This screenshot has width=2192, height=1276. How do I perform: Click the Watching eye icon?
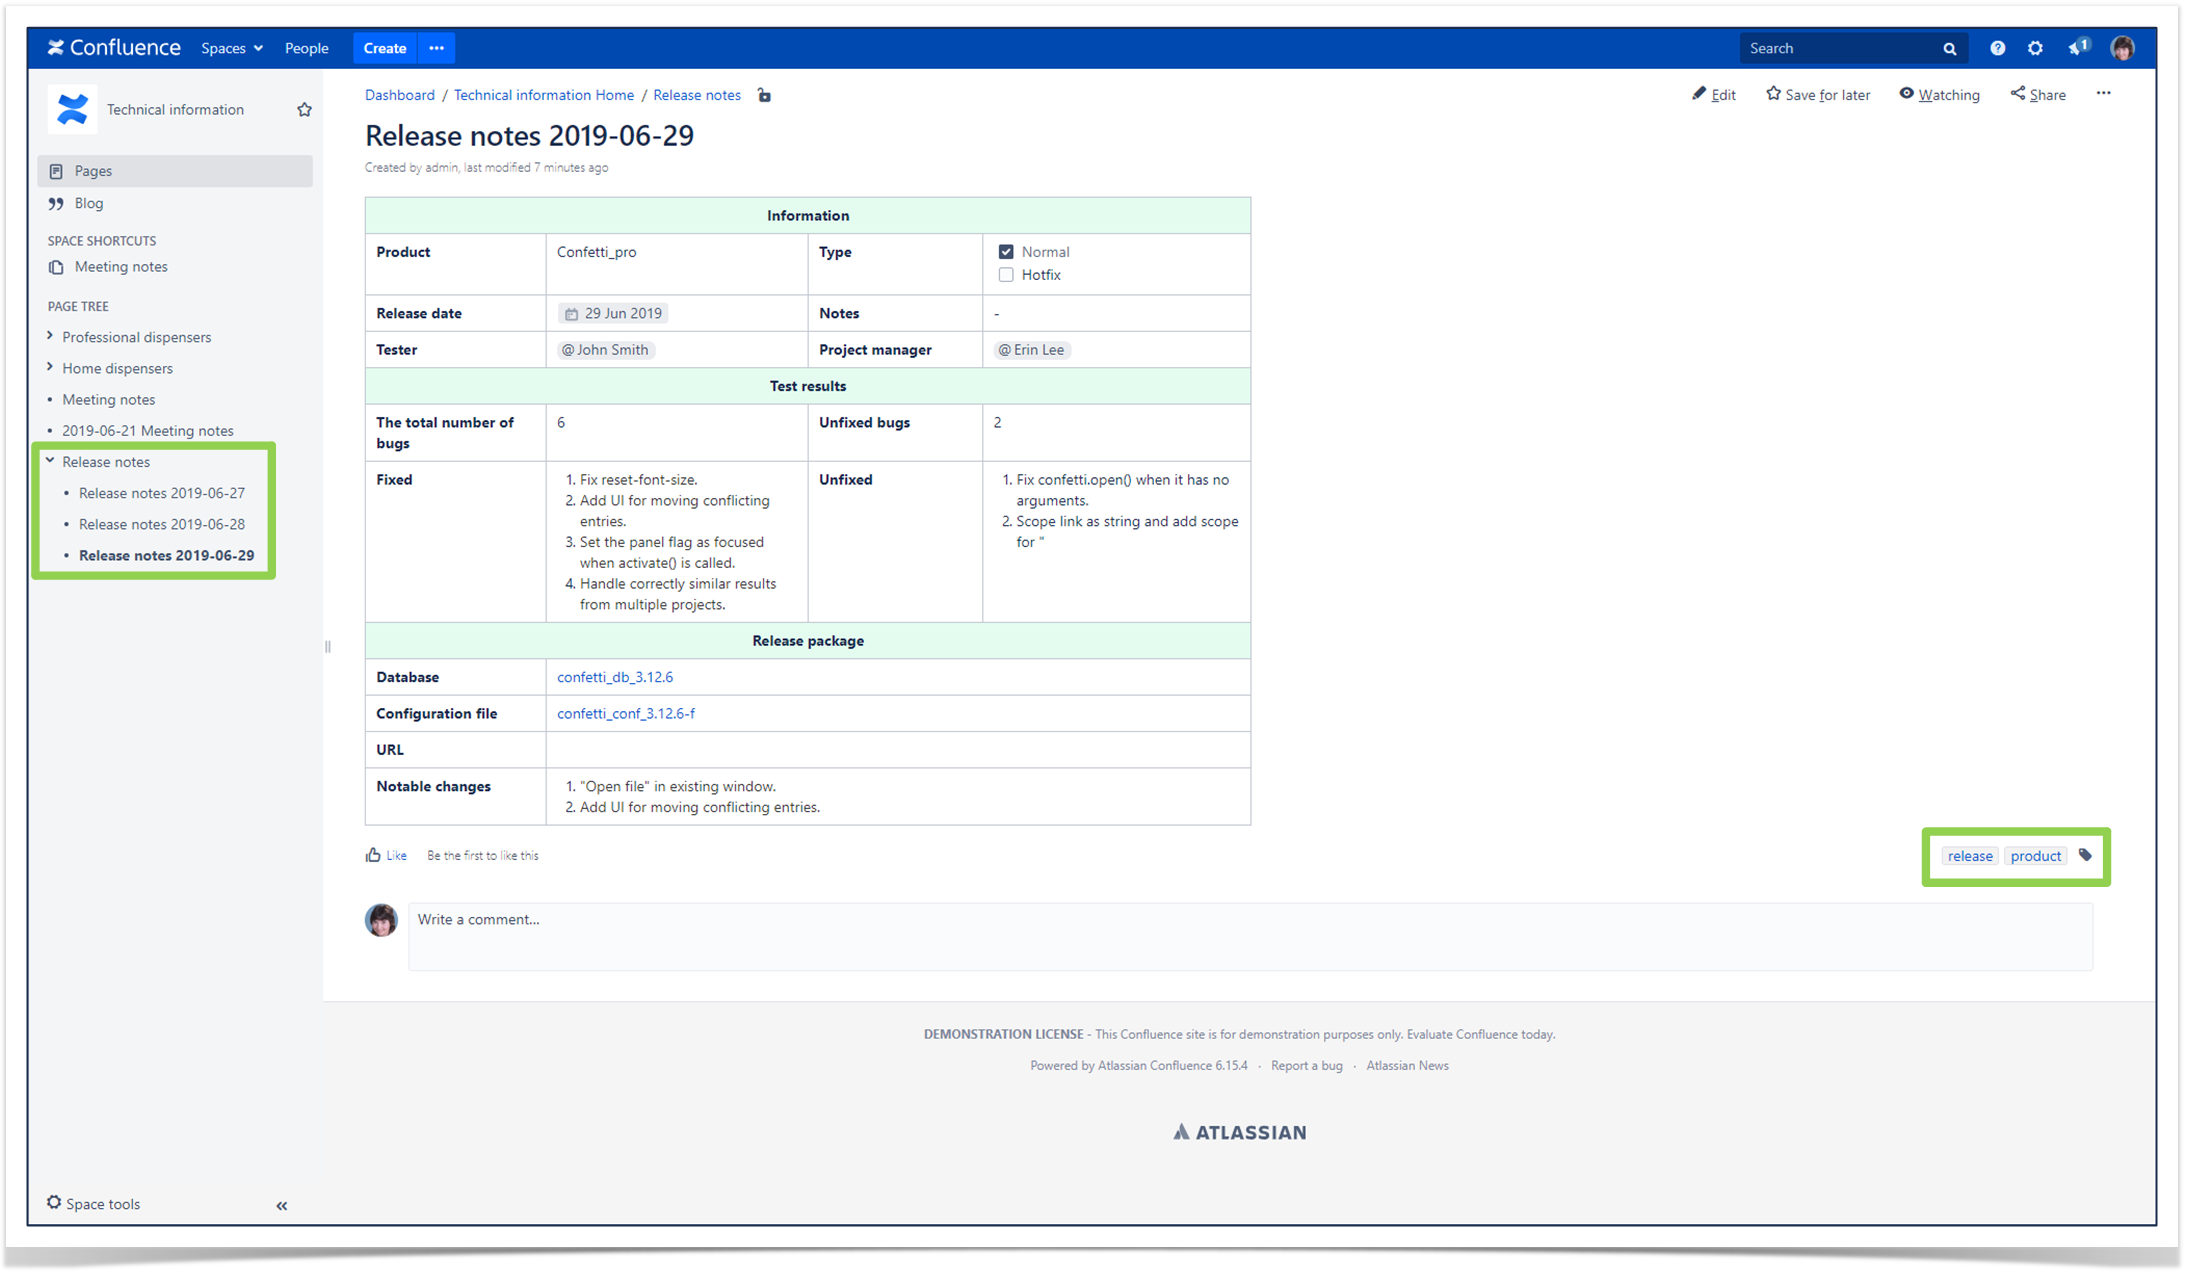[1905, 94]
